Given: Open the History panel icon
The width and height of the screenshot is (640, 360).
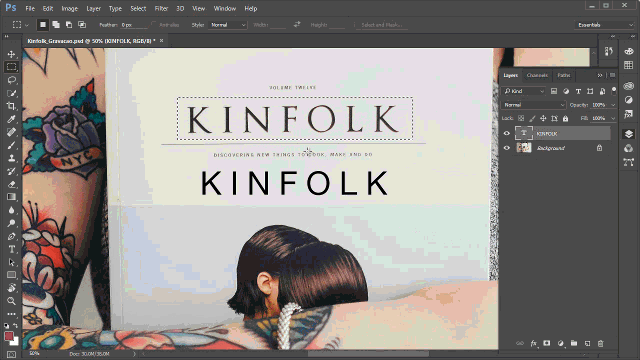Looking at the screenshot, I should click(609, 51).
